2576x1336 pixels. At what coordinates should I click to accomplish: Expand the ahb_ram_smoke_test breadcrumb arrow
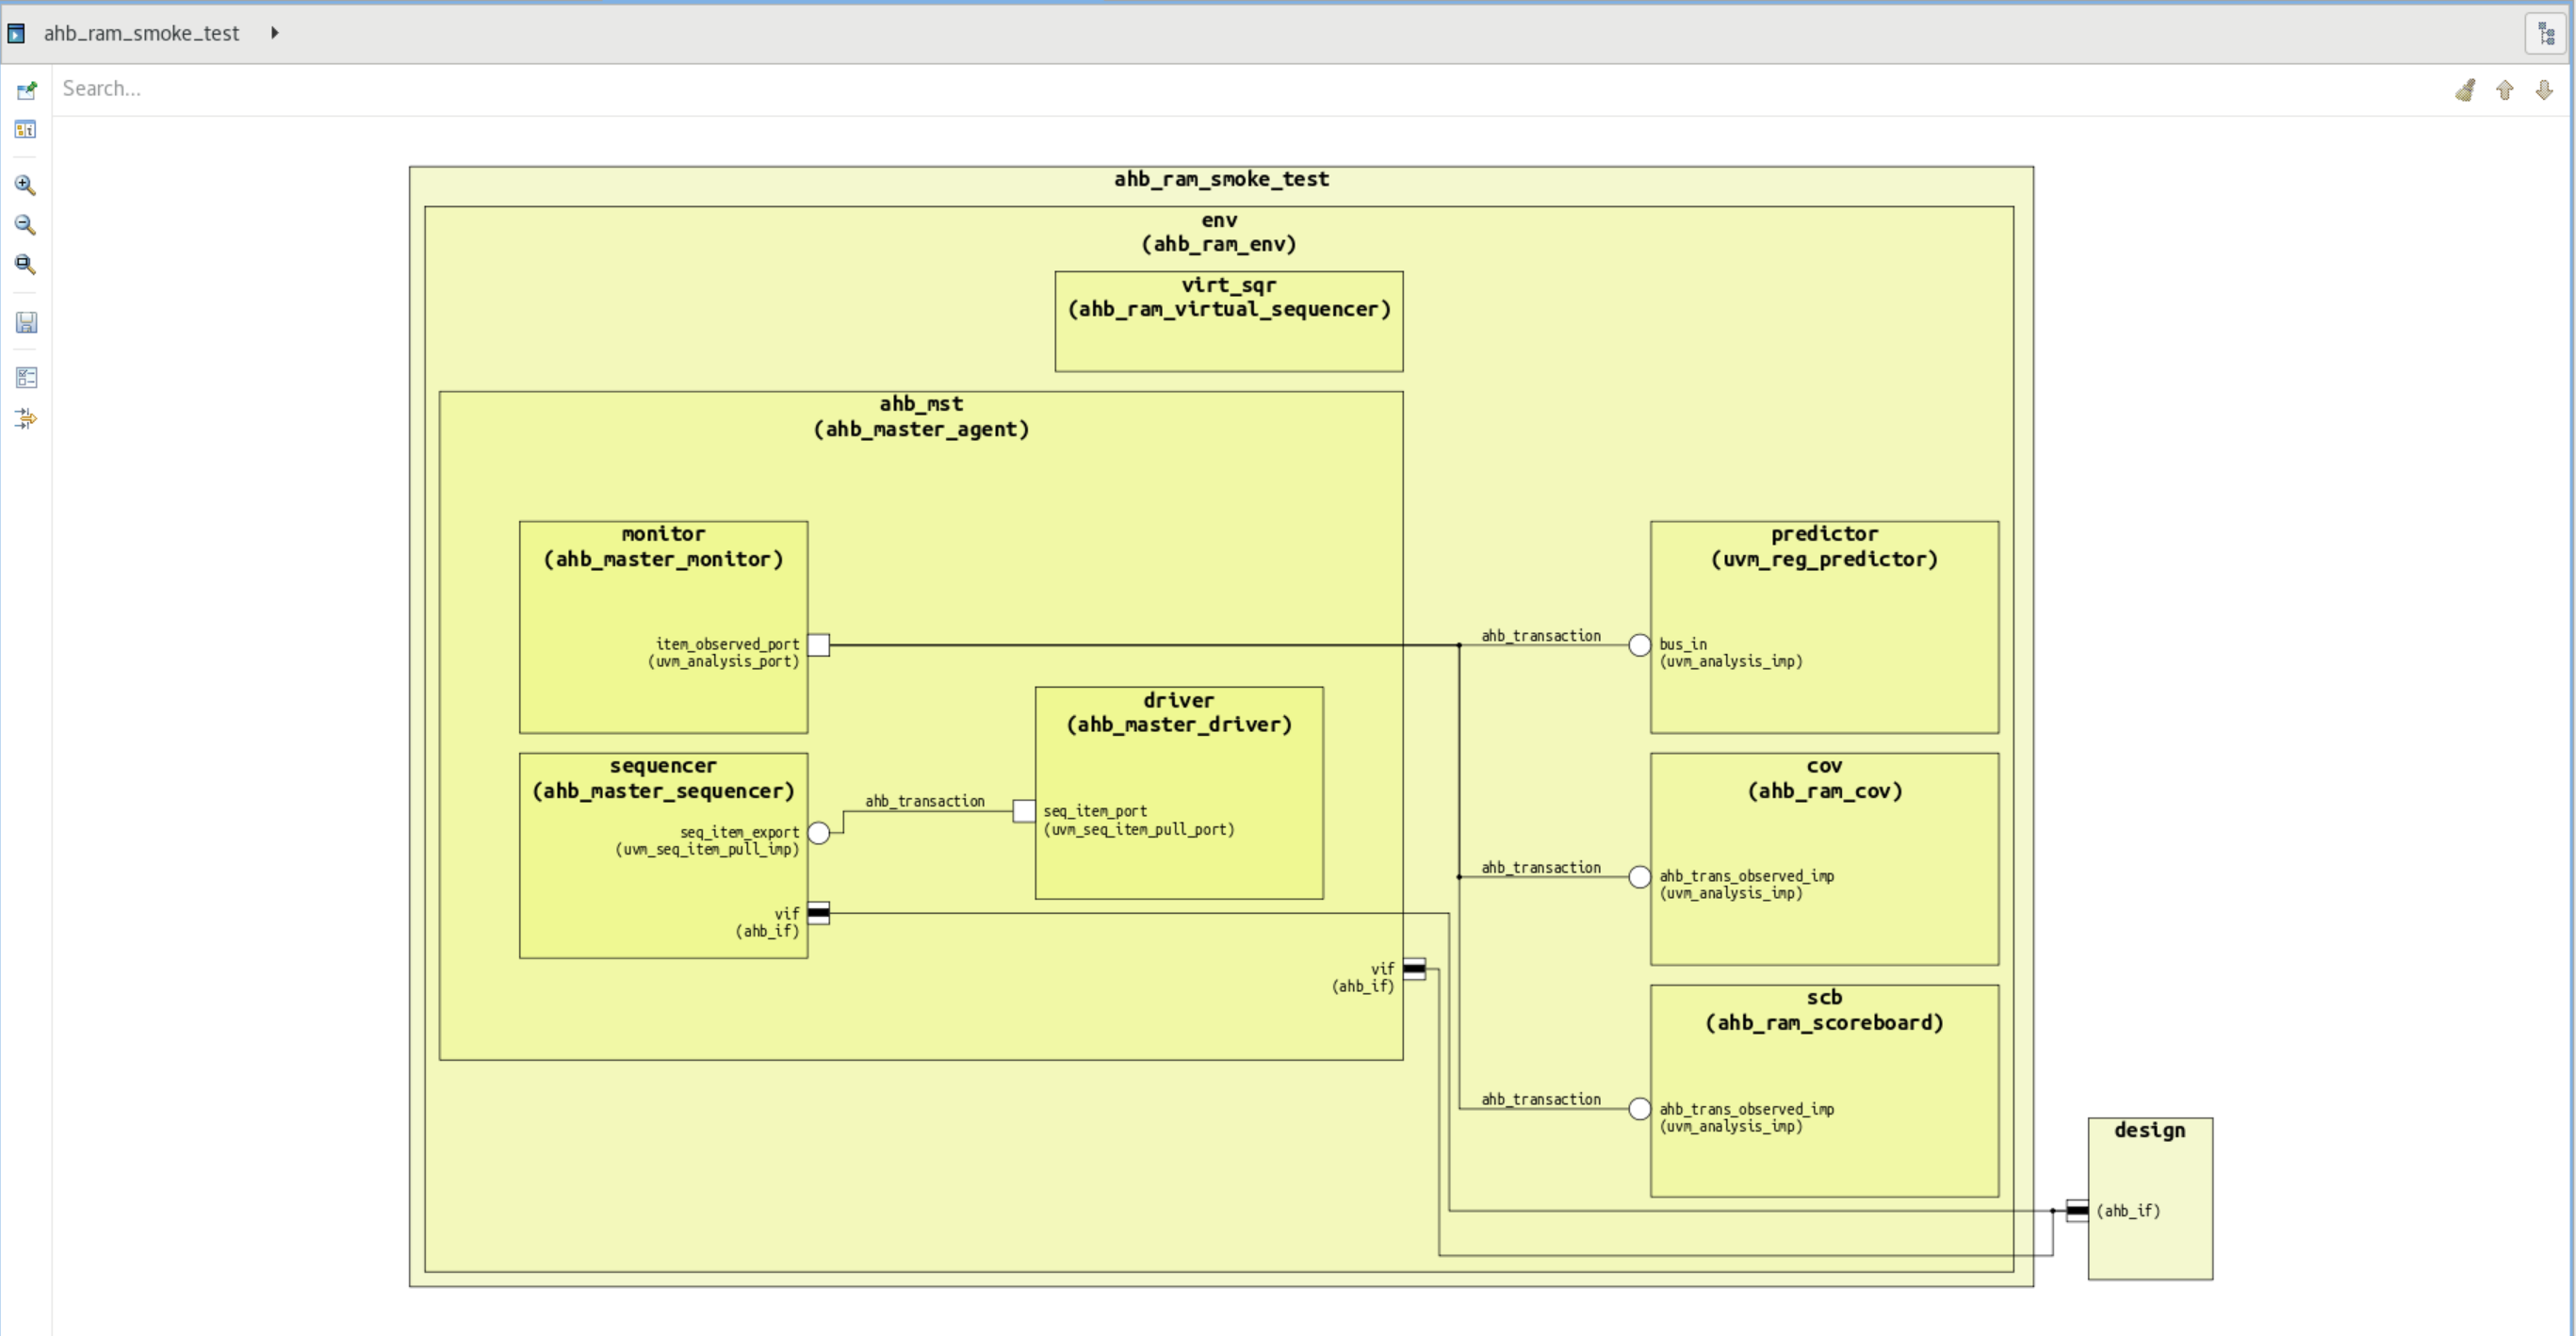[x=275, y=33]
